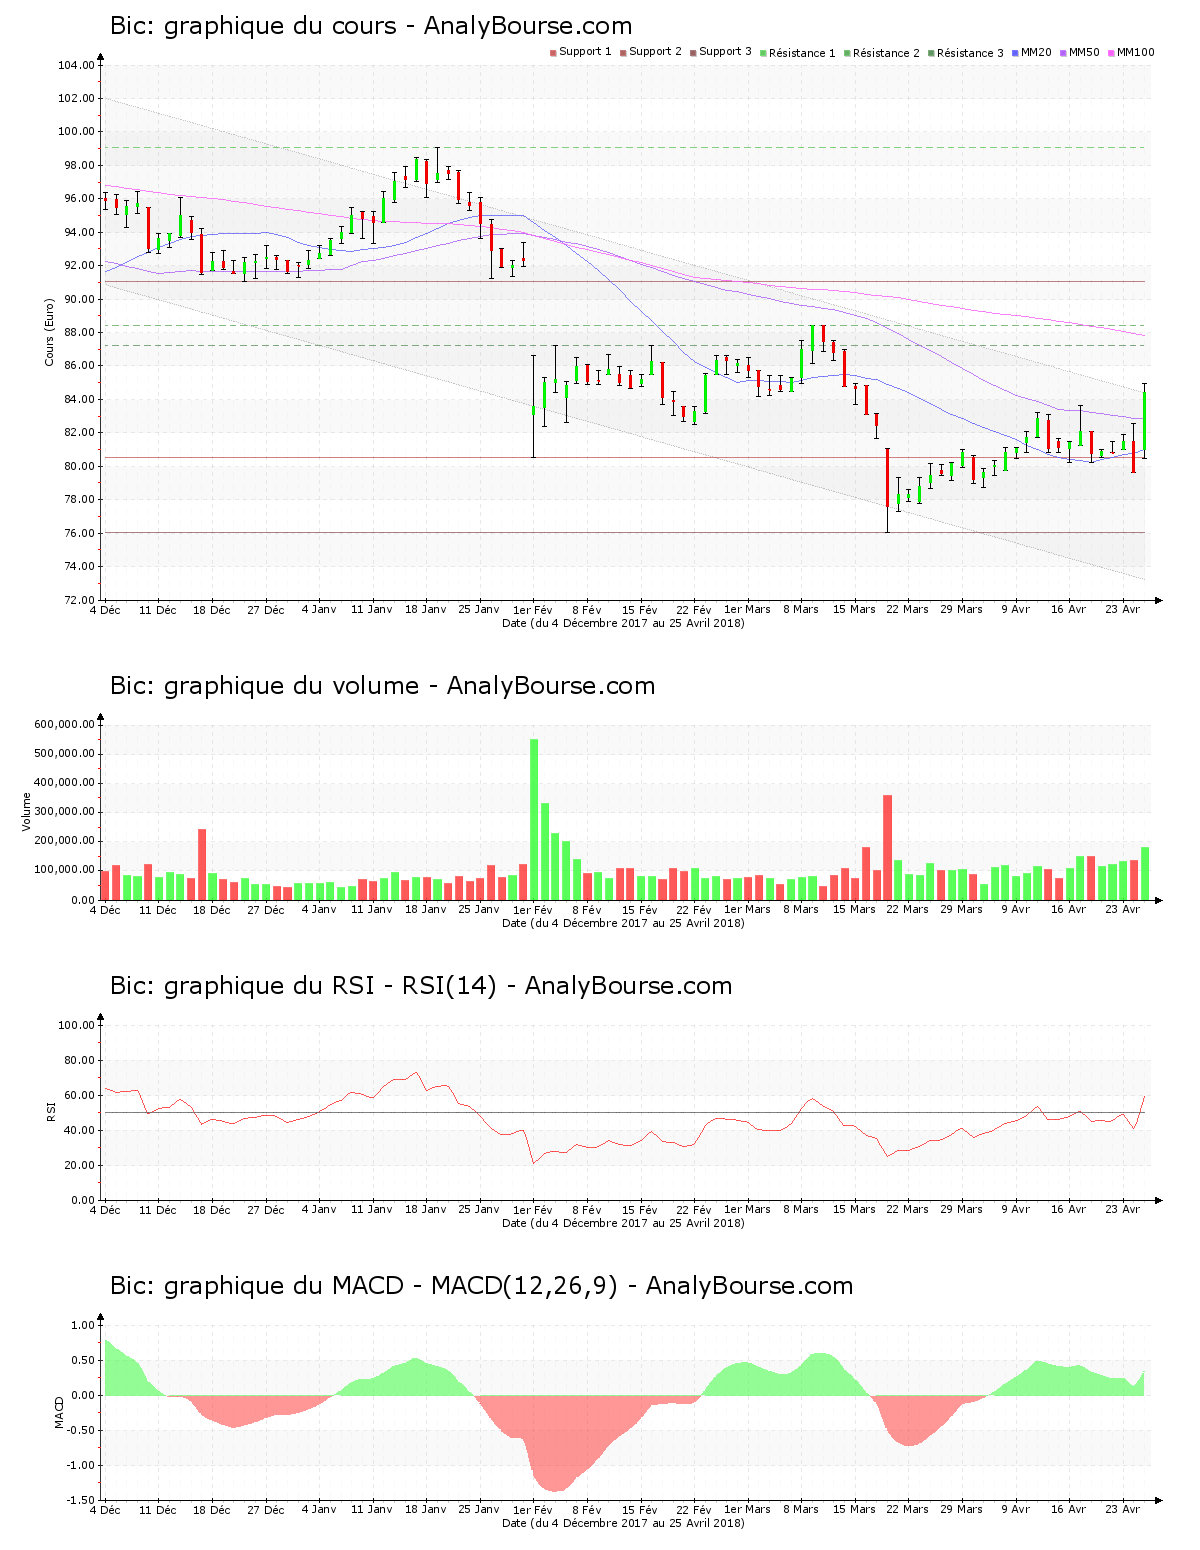Viewport: 1200px width, 1550px height.
Task: Select the Support 3 legend label
Action: 725,52
